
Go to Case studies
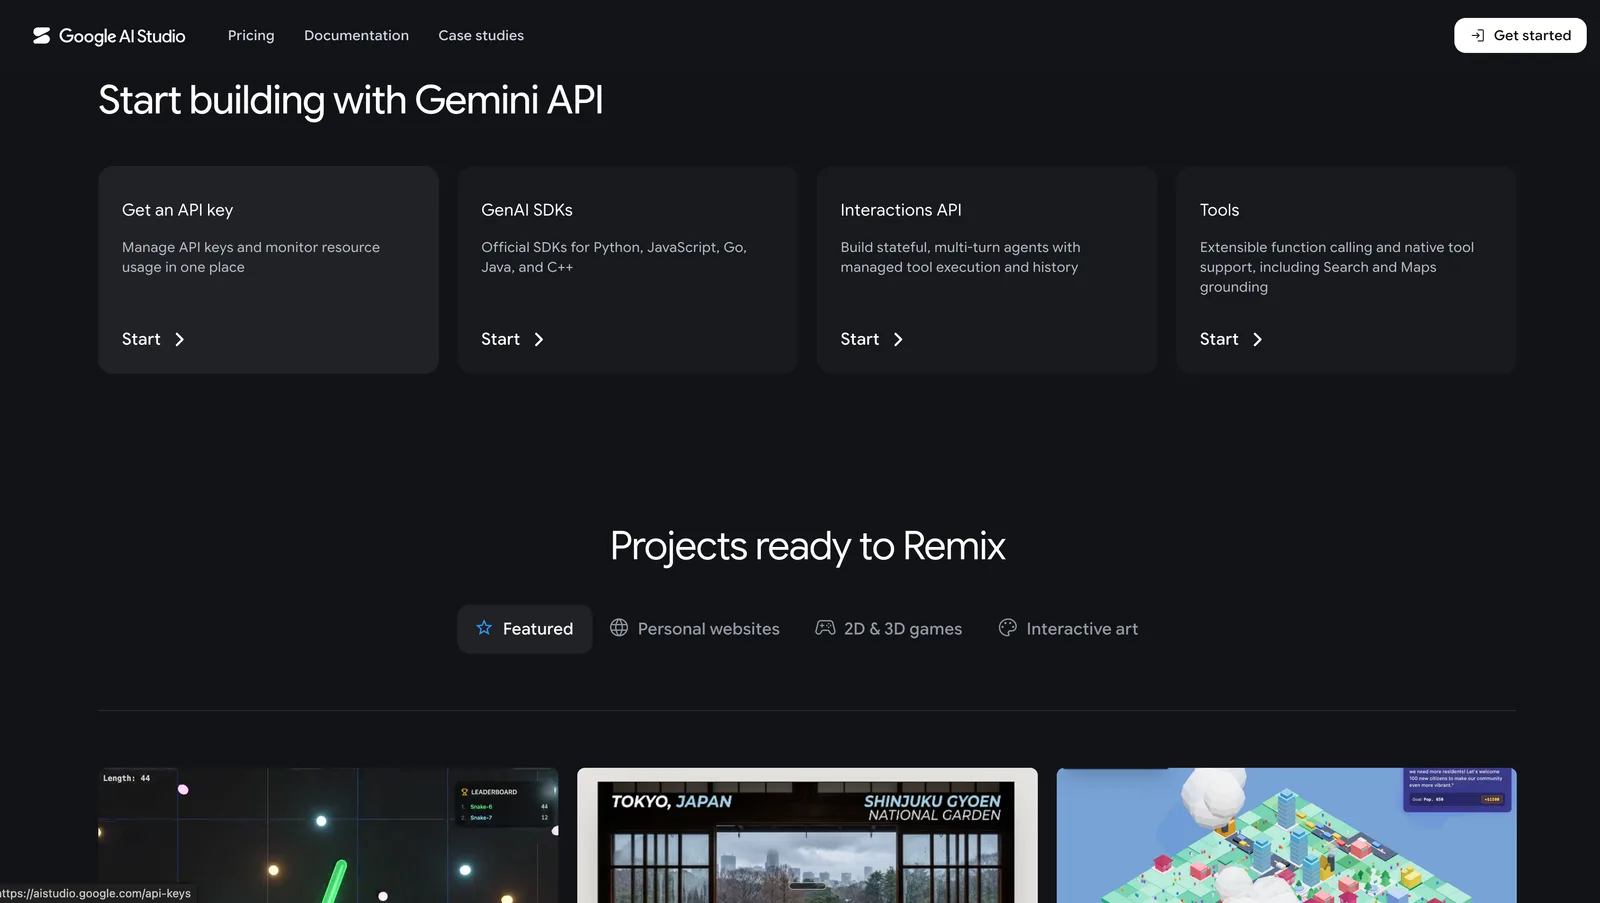click(481, 36)
